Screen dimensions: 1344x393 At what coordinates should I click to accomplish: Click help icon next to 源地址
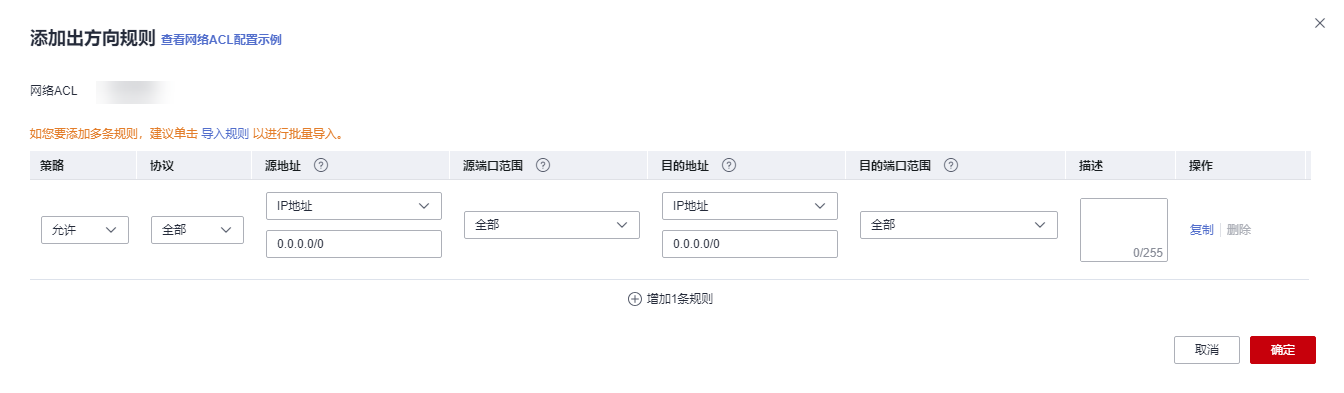321,166
